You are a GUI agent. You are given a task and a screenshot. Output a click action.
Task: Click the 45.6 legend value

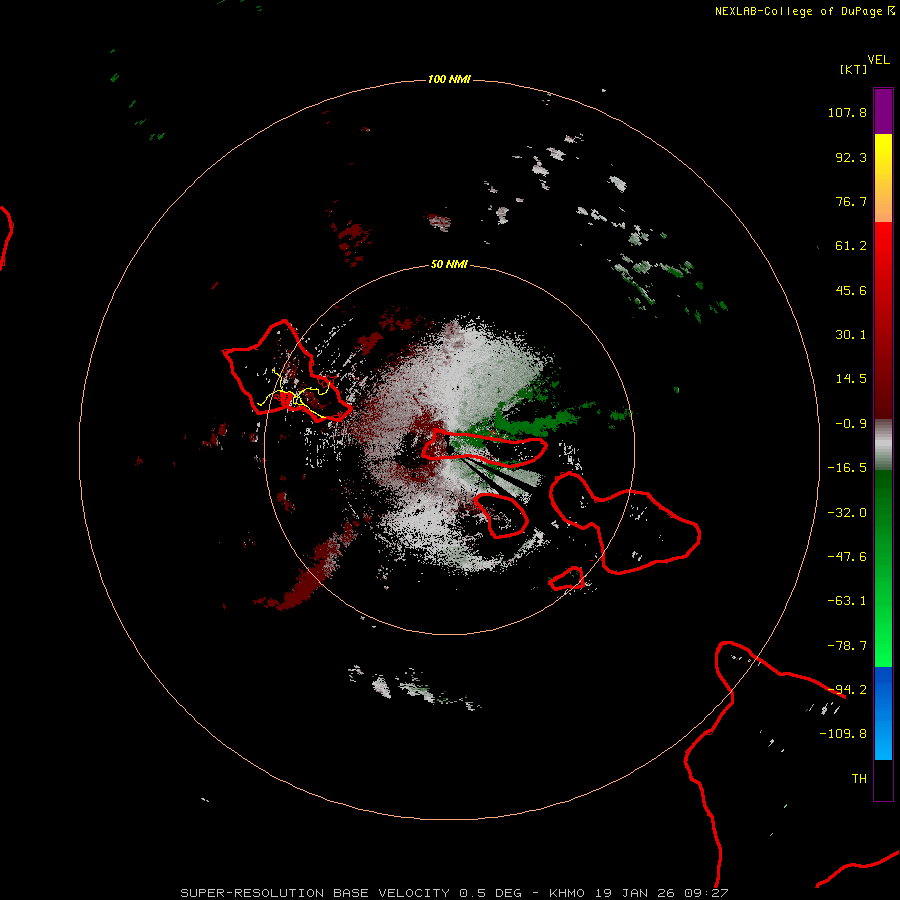coord(851,290)
